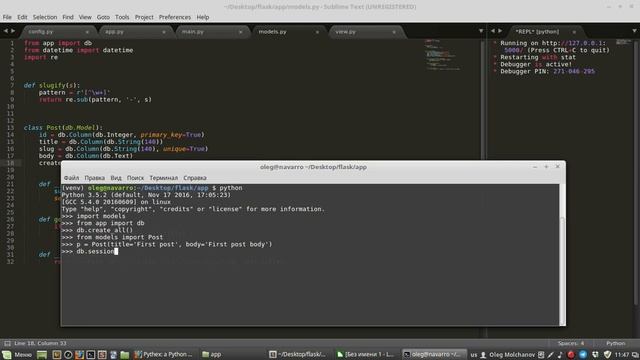This screenshot has width=640, height=360.
Task: Open the Goto menu in Sublime
Action: click(x=103, y=17)
